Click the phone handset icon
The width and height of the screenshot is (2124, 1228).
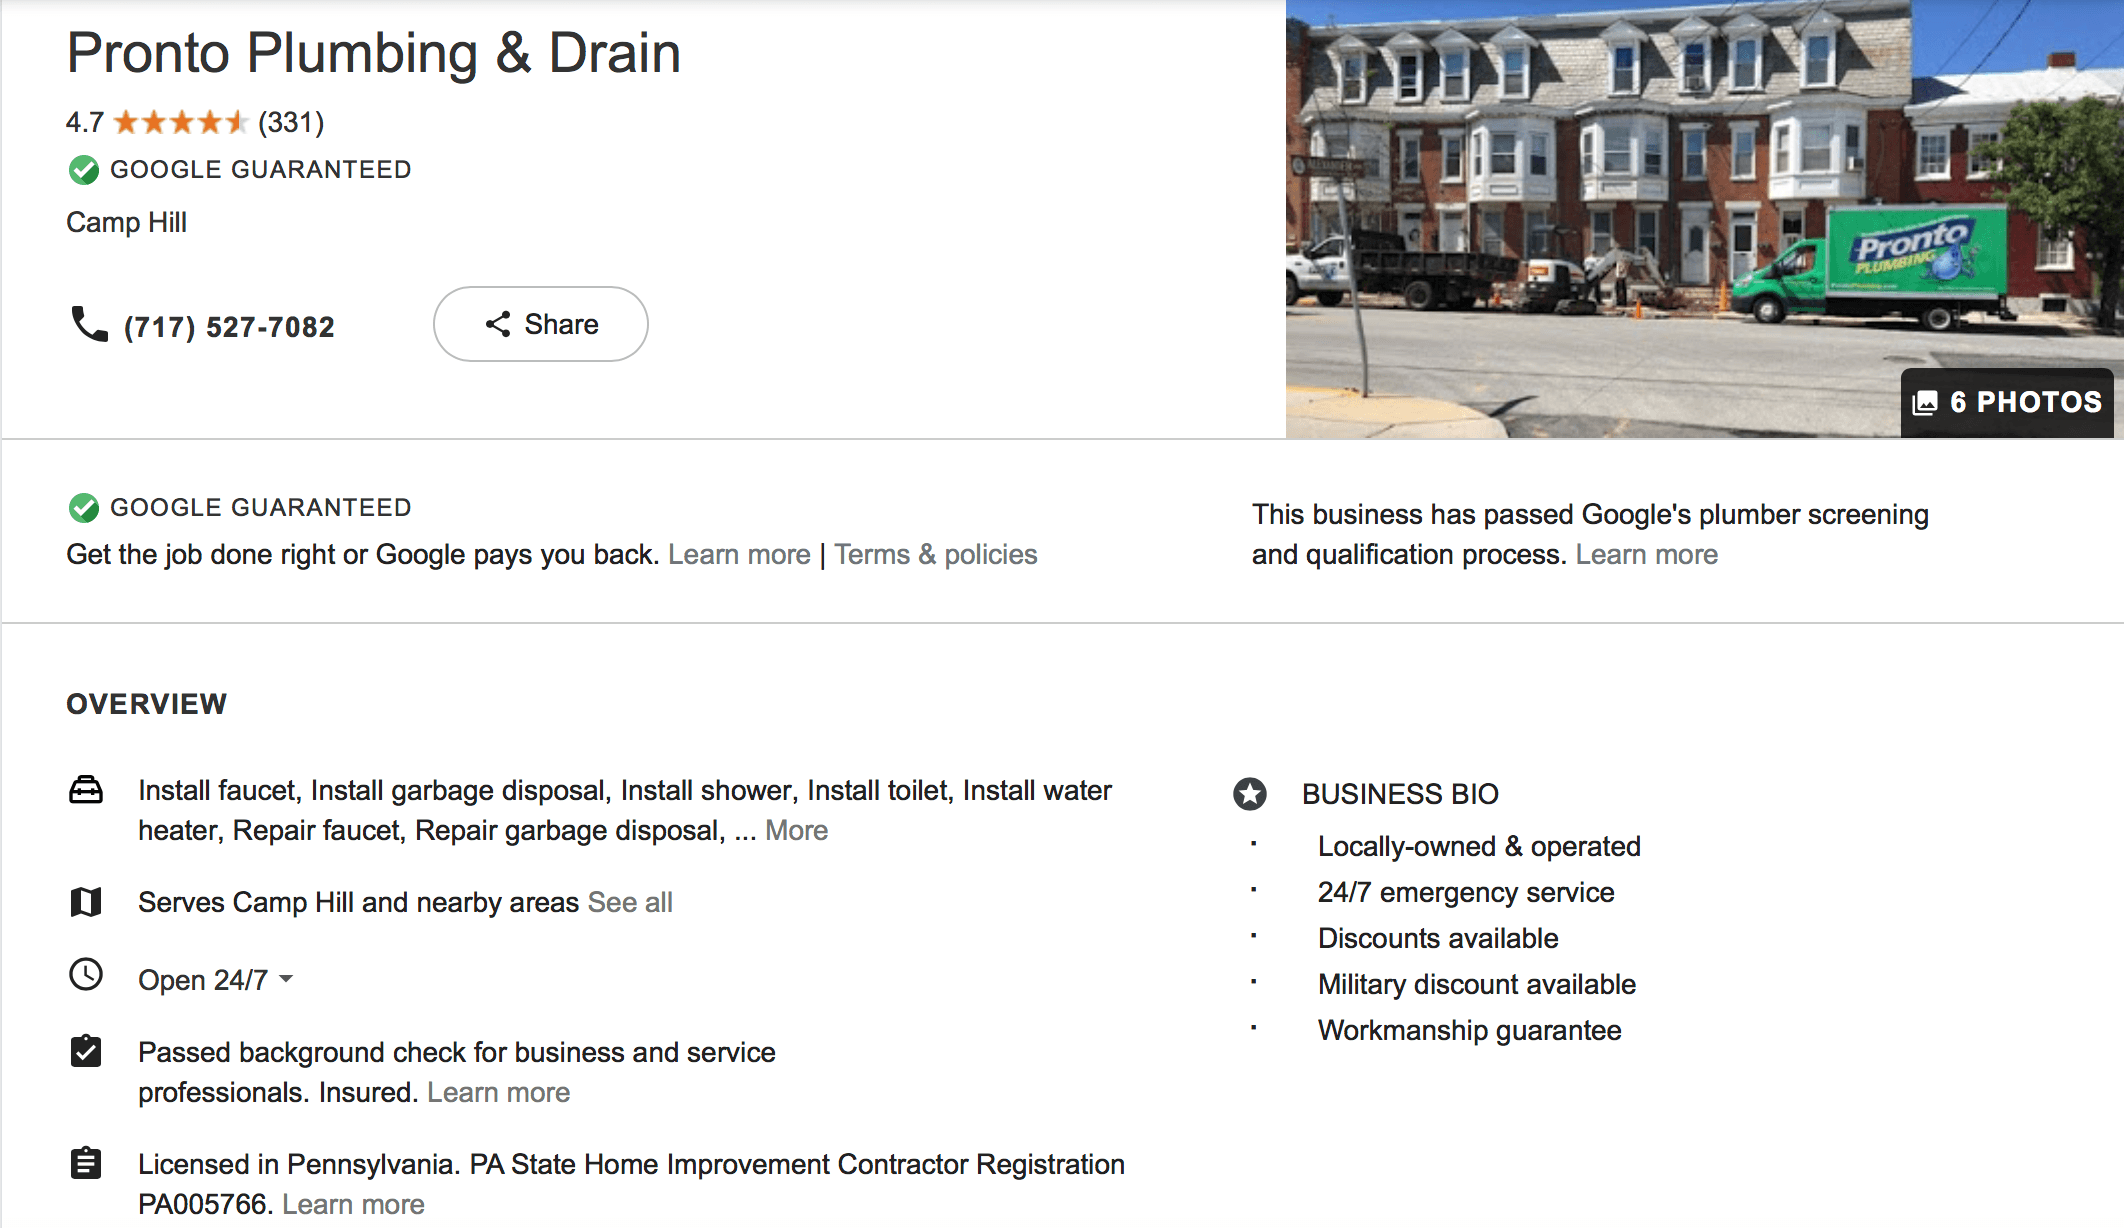click(x=89, y=325)
